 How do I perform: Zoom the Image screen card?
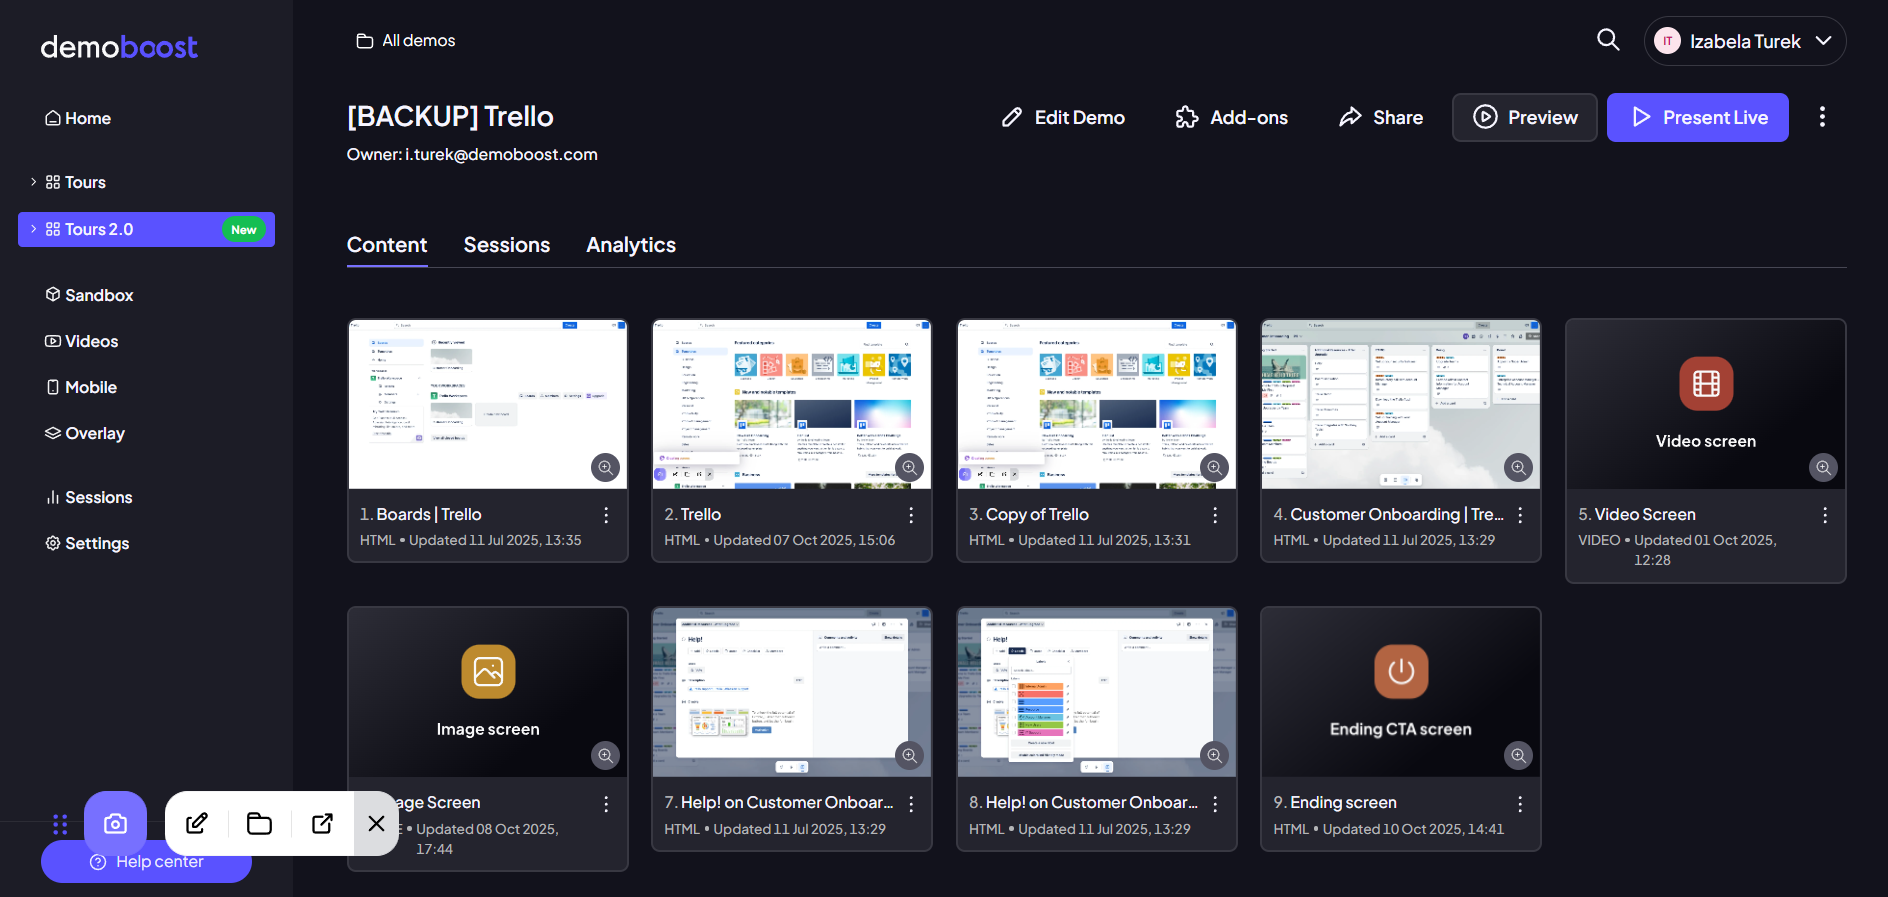(605, 756)
